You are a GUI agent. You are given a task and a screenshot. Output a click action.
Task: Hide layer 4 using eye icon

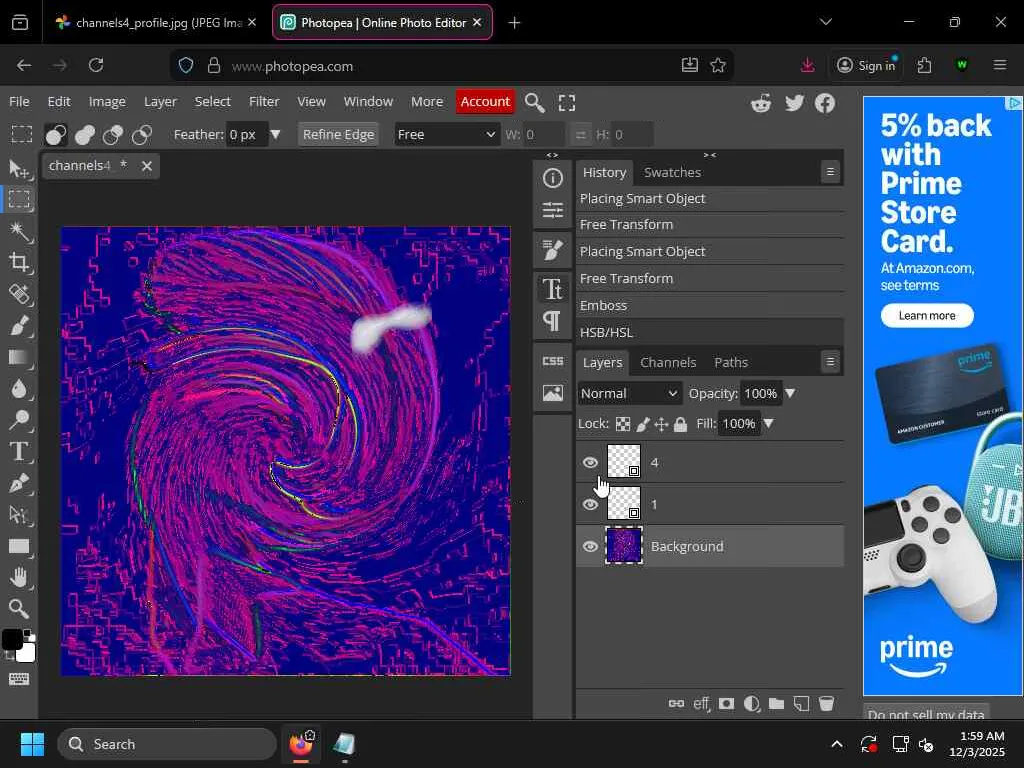click(x=590, y=462)
